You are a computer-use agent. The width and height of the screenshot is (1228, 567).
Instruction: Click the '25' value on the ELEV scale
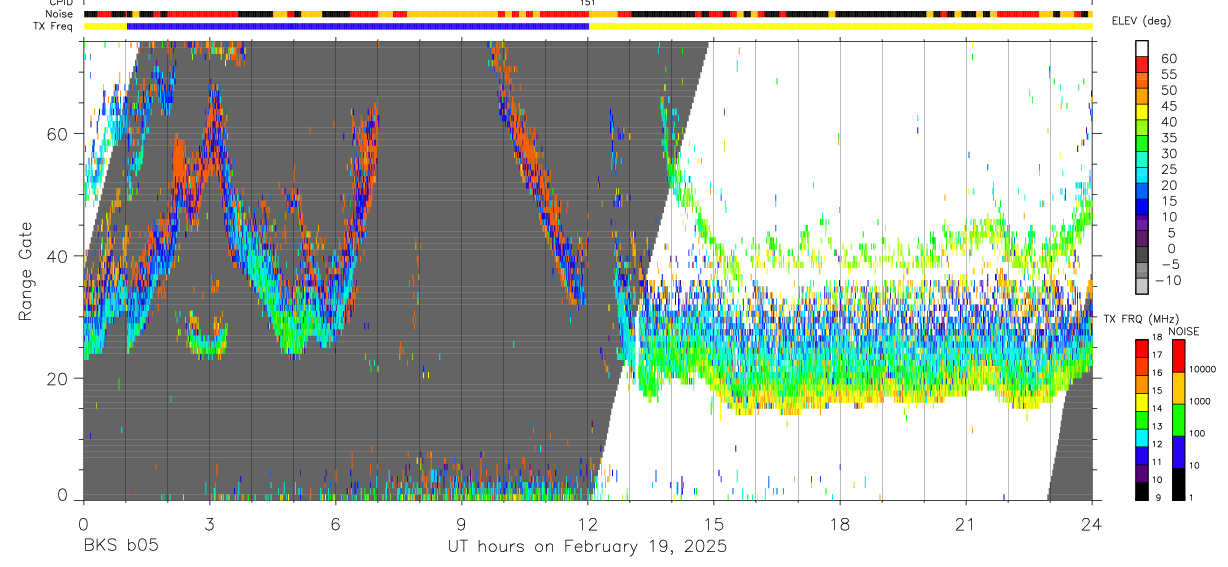[1167, 170]
